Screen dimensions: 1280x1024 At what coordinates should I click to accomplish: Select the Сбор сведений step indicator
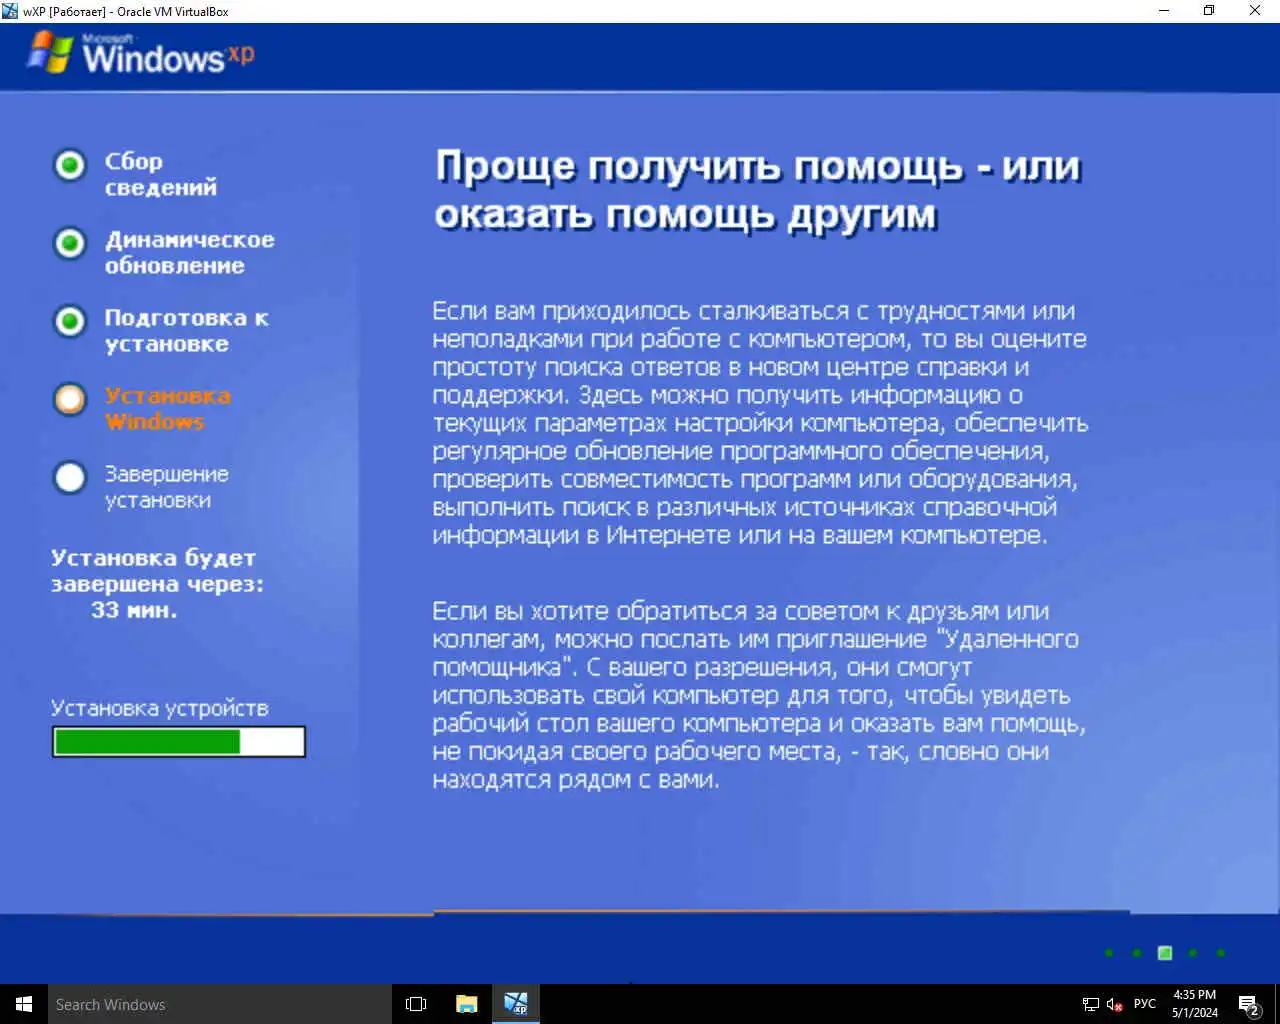70,165
